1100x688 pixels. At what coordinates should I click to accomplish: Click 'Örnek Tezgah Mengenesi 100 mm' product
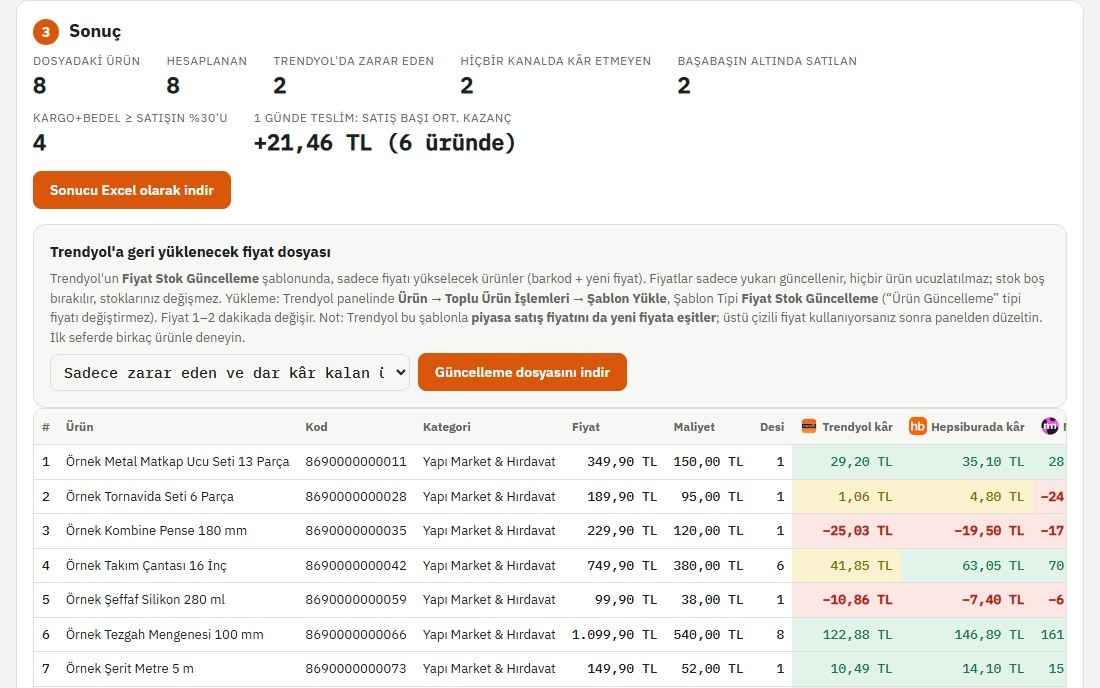pos(165,635)
